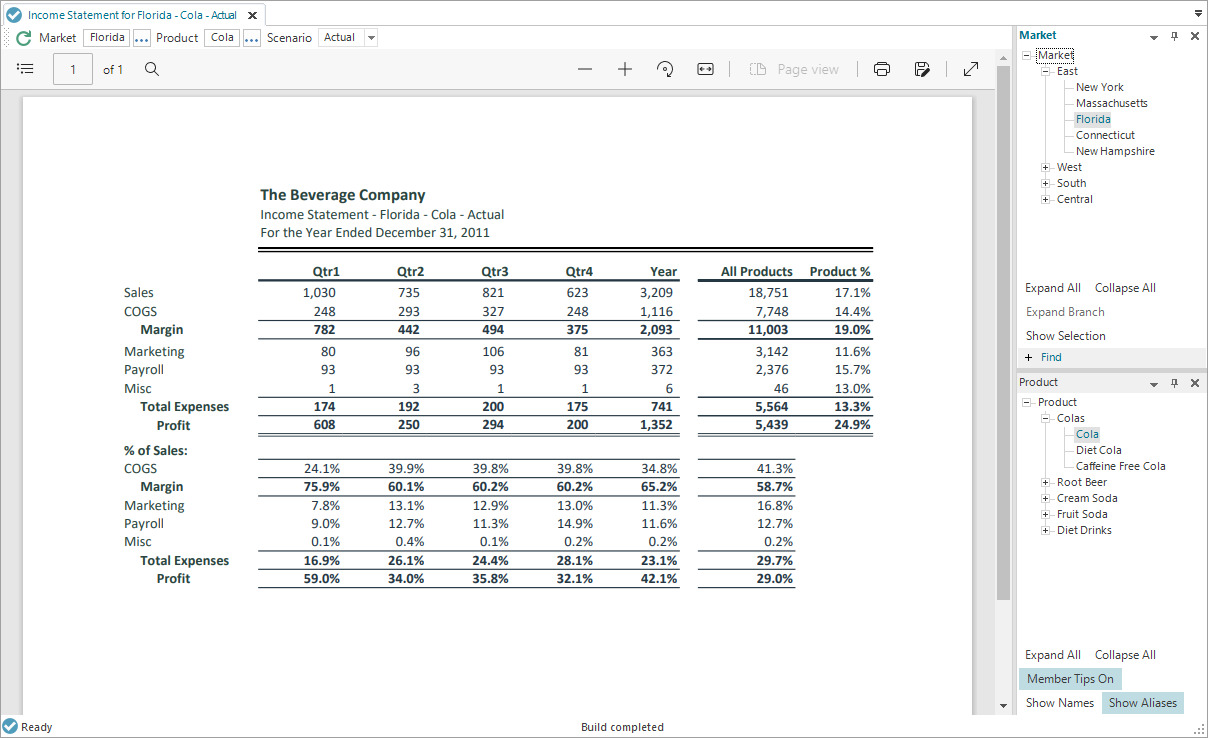Open the table of contents sidebar icon
This screenshot has height=738, width=1208.
[x=26, y=69]
